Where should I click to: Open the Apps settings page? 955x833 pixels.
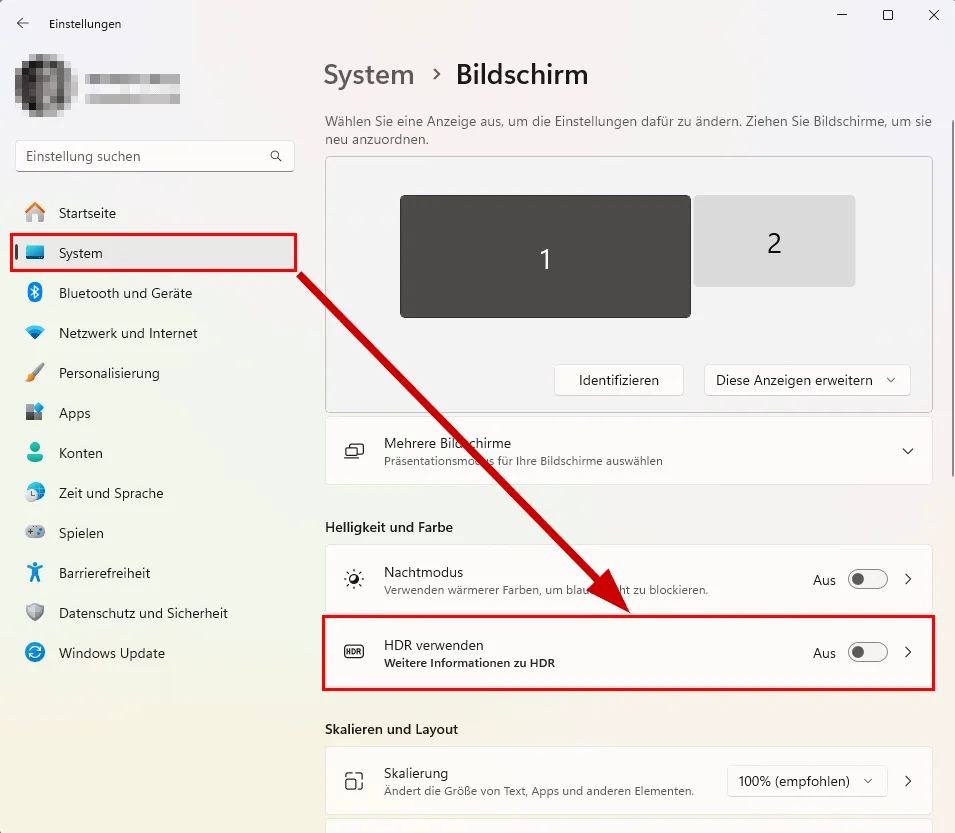(74, 413)
